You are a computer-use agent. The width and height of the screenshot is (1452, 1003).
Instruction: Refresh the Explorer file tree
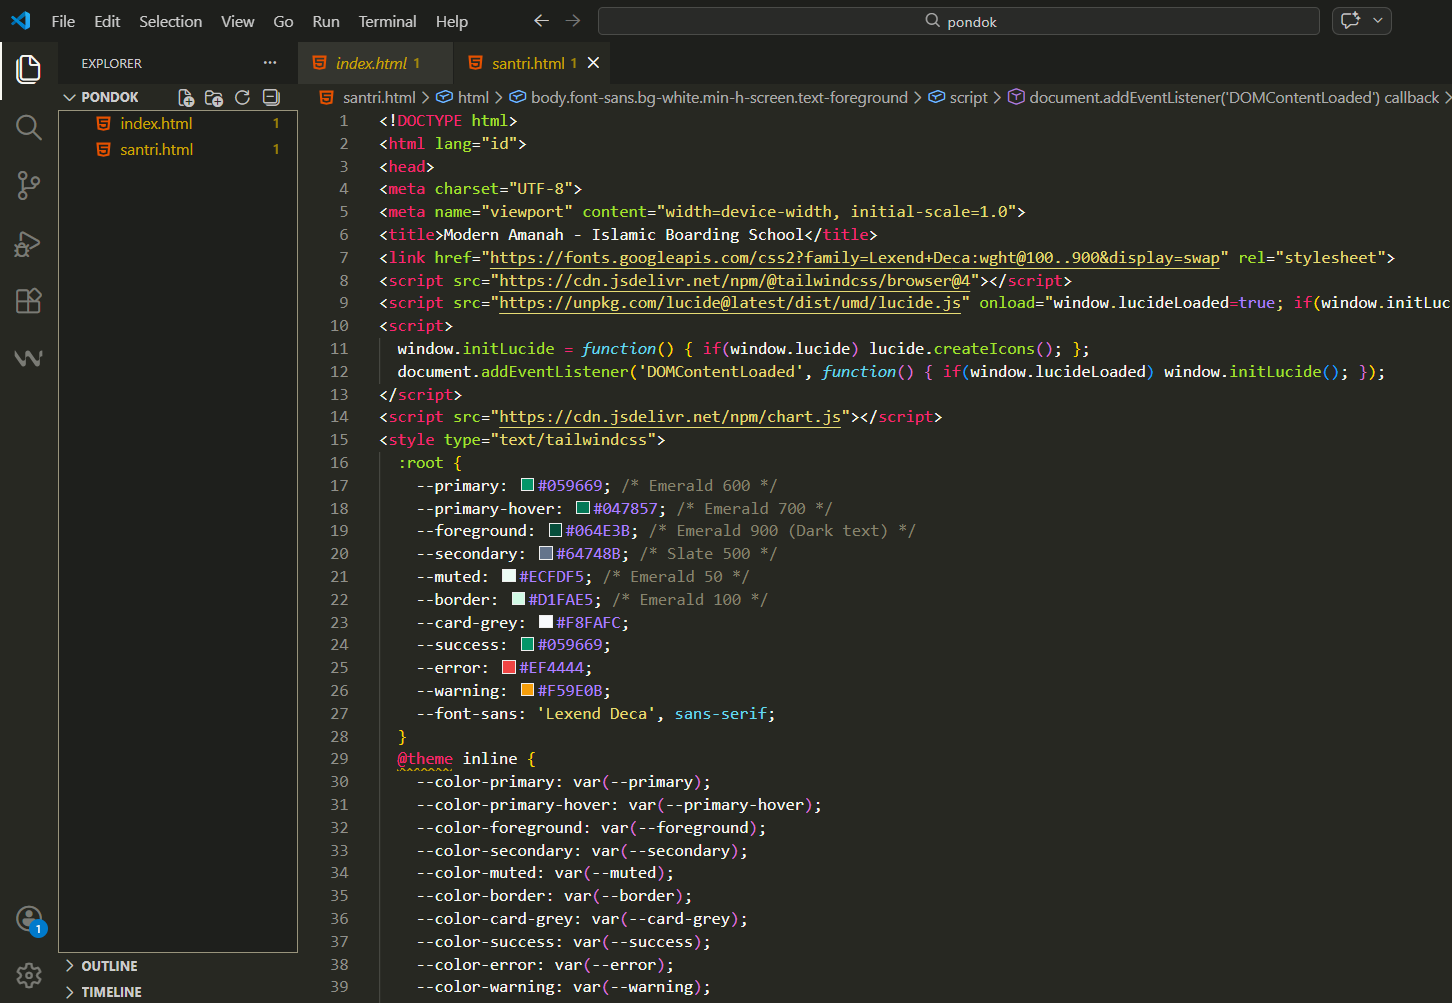[x=242, y=97]
